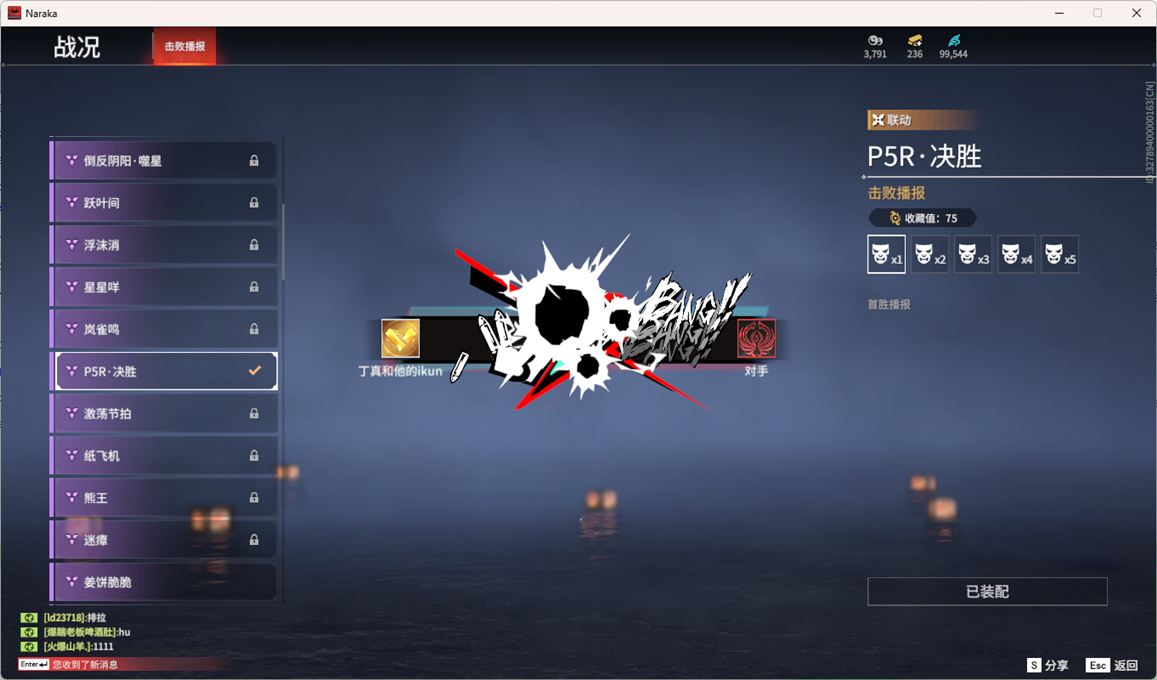This screenshot has height=680, width=1157.
Task: Click the checkmark on P5R·决胜 entry
Action: [255, 371]
